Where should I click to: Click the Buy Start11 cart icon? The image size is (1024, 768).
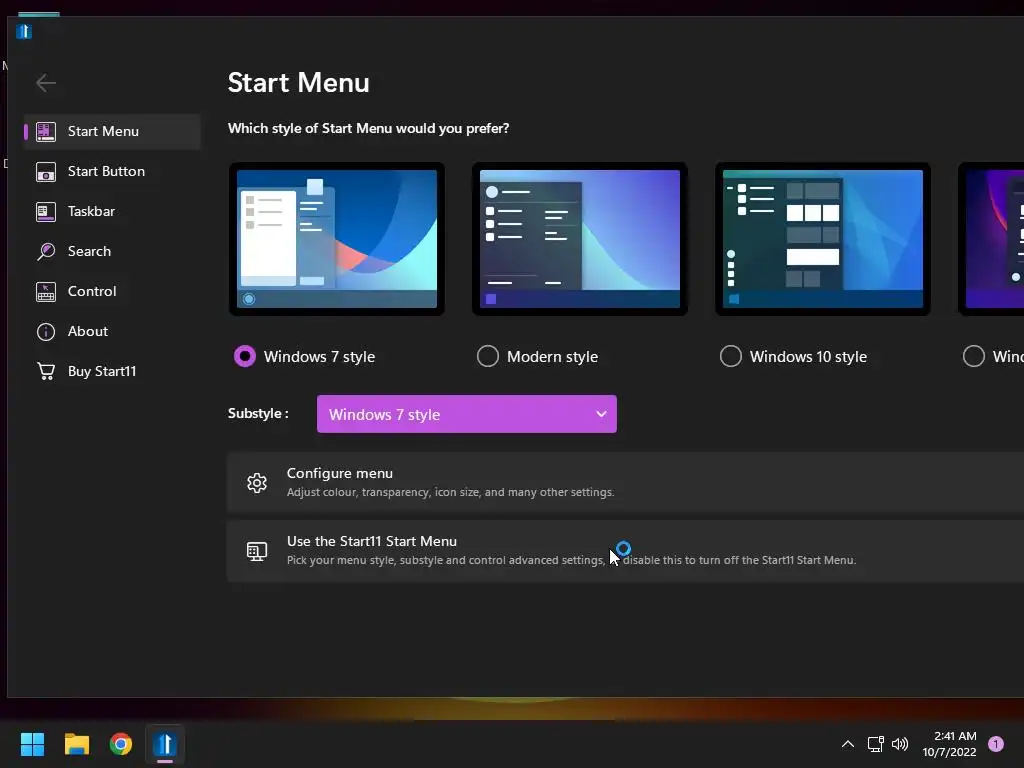coord(46,372)
